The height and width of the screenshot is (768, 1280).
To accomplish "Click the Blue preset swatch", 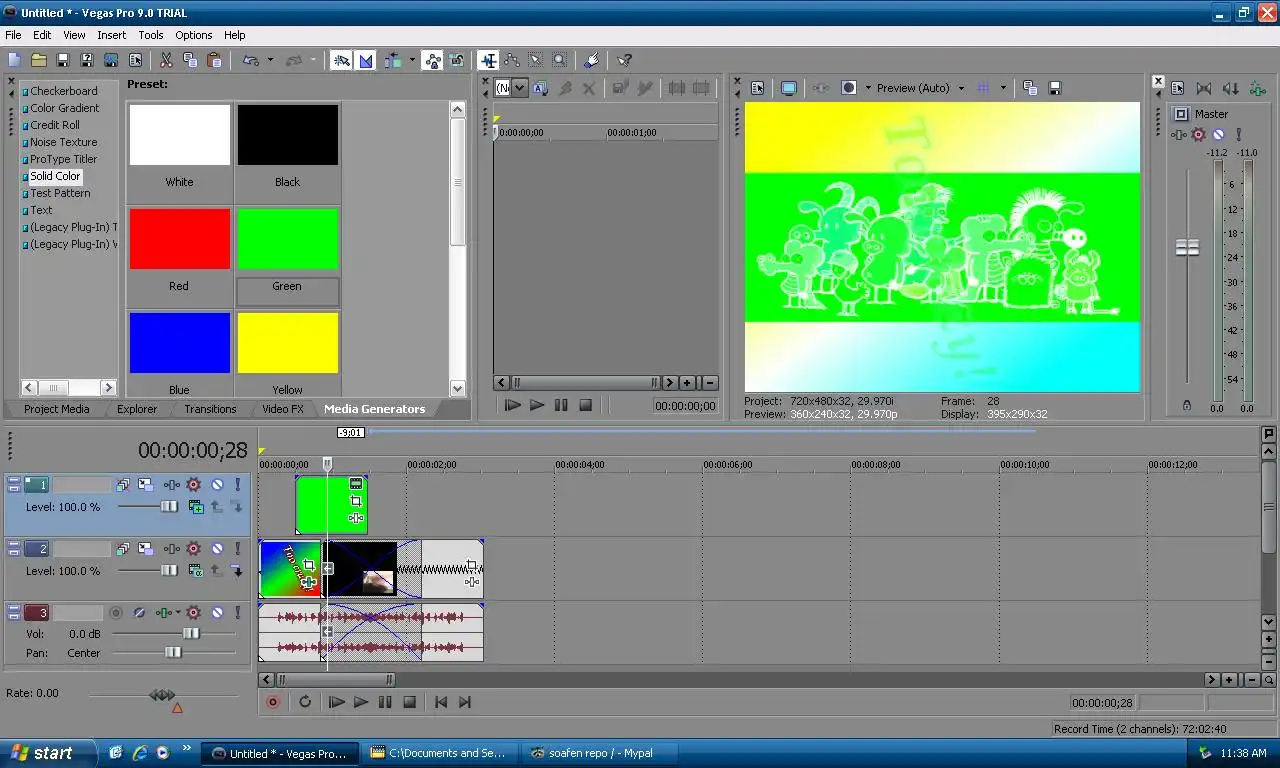I will click(x=180, y=343).
